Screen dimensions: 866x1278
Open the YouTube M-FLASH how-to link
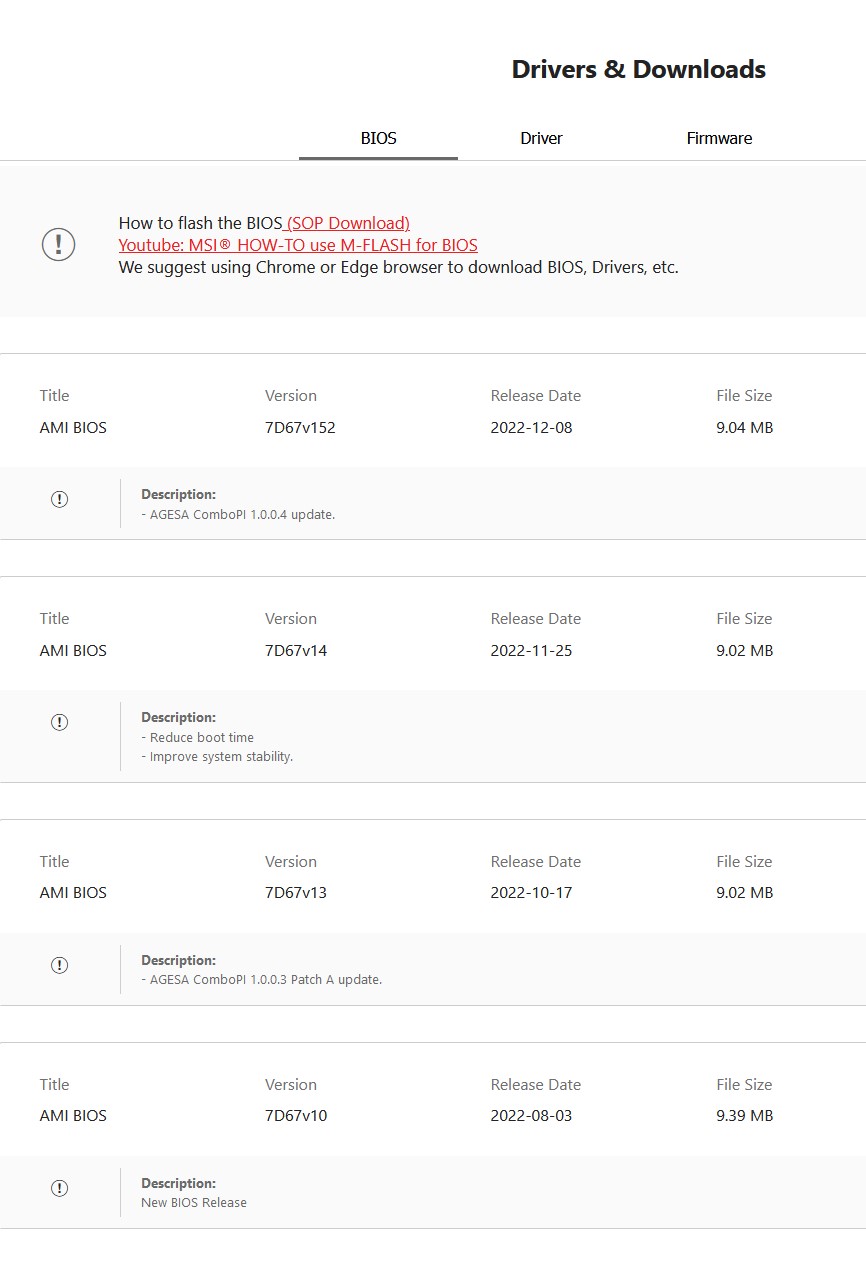pos(298,245)
